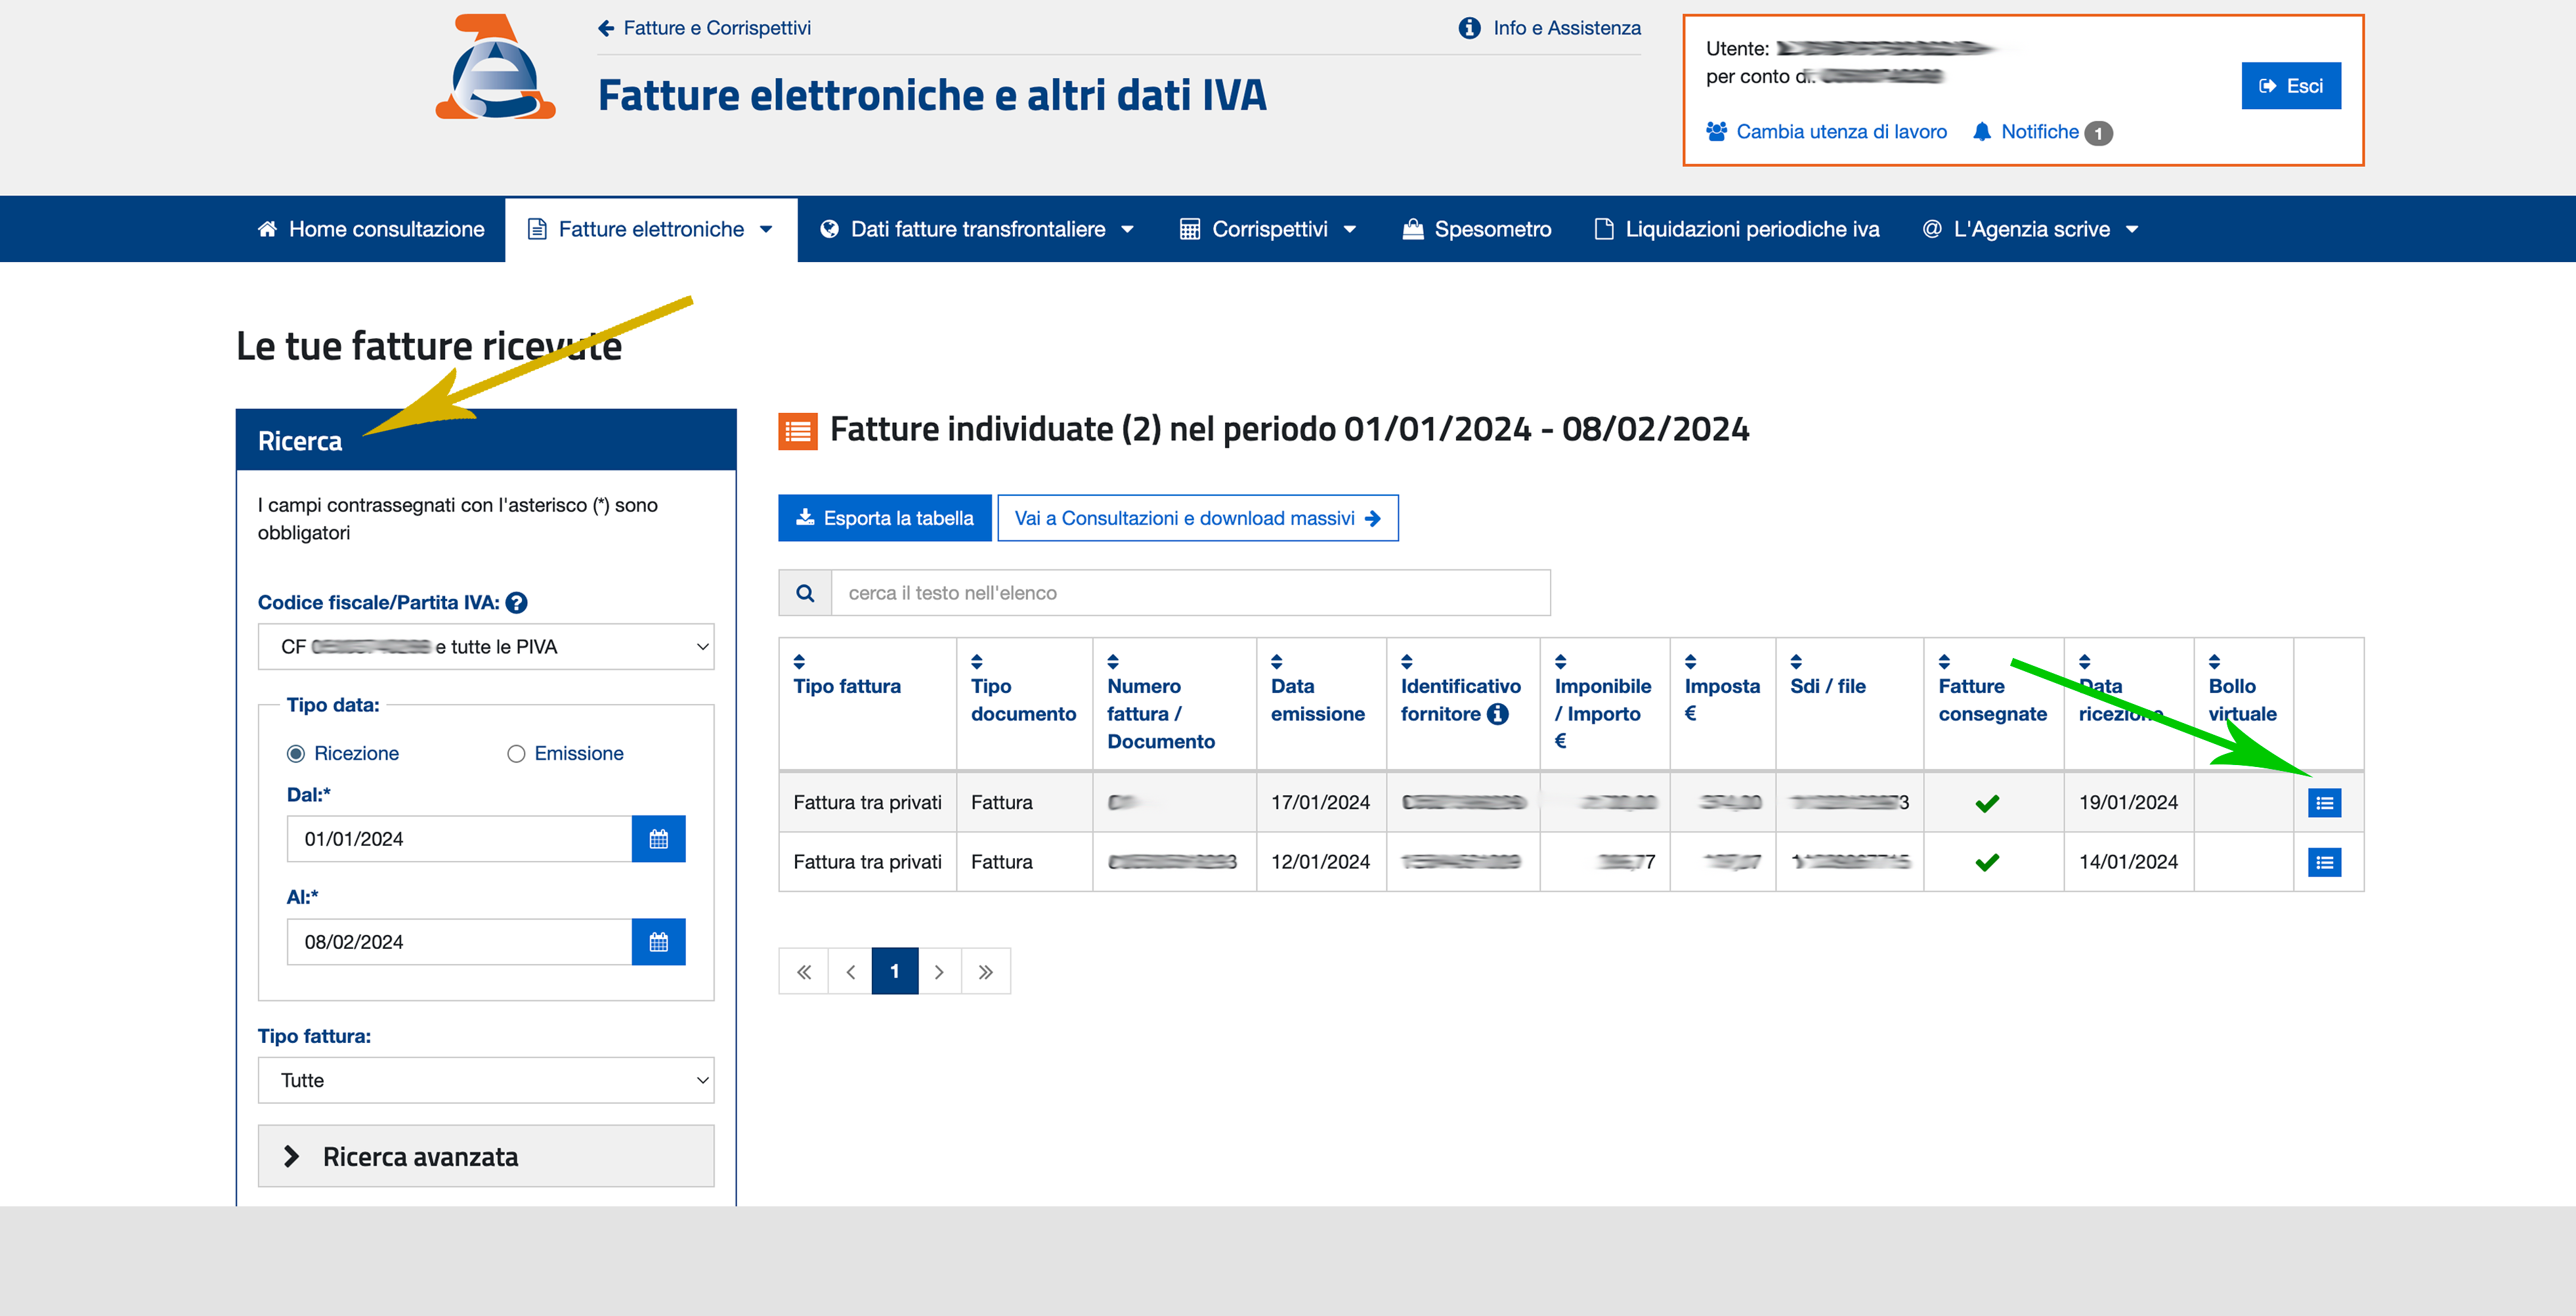Image resolution: width=2576 pixels, height=1316 pixels.
Task: Click help icon next to Codice fiscale/Partita IVA
Action: coord(516,603)
